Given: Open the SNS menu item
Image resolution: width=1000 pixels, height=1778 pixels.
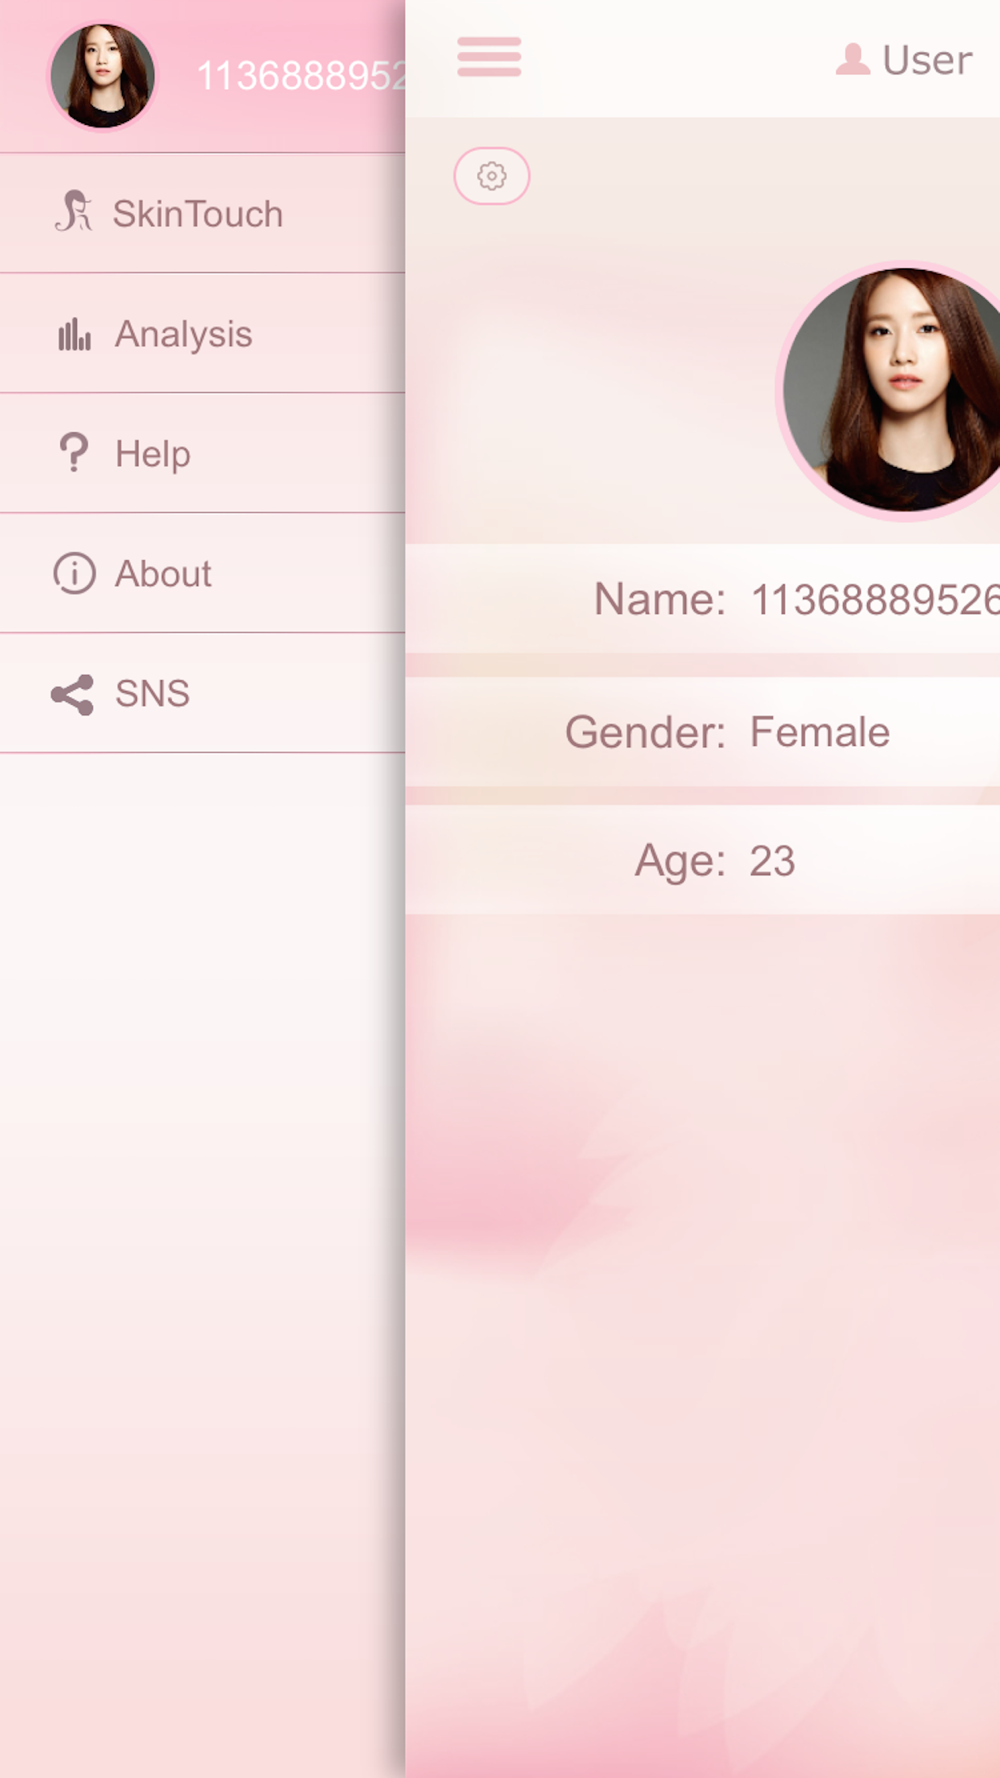Looking at the screenshot, I should coord(202,693).
